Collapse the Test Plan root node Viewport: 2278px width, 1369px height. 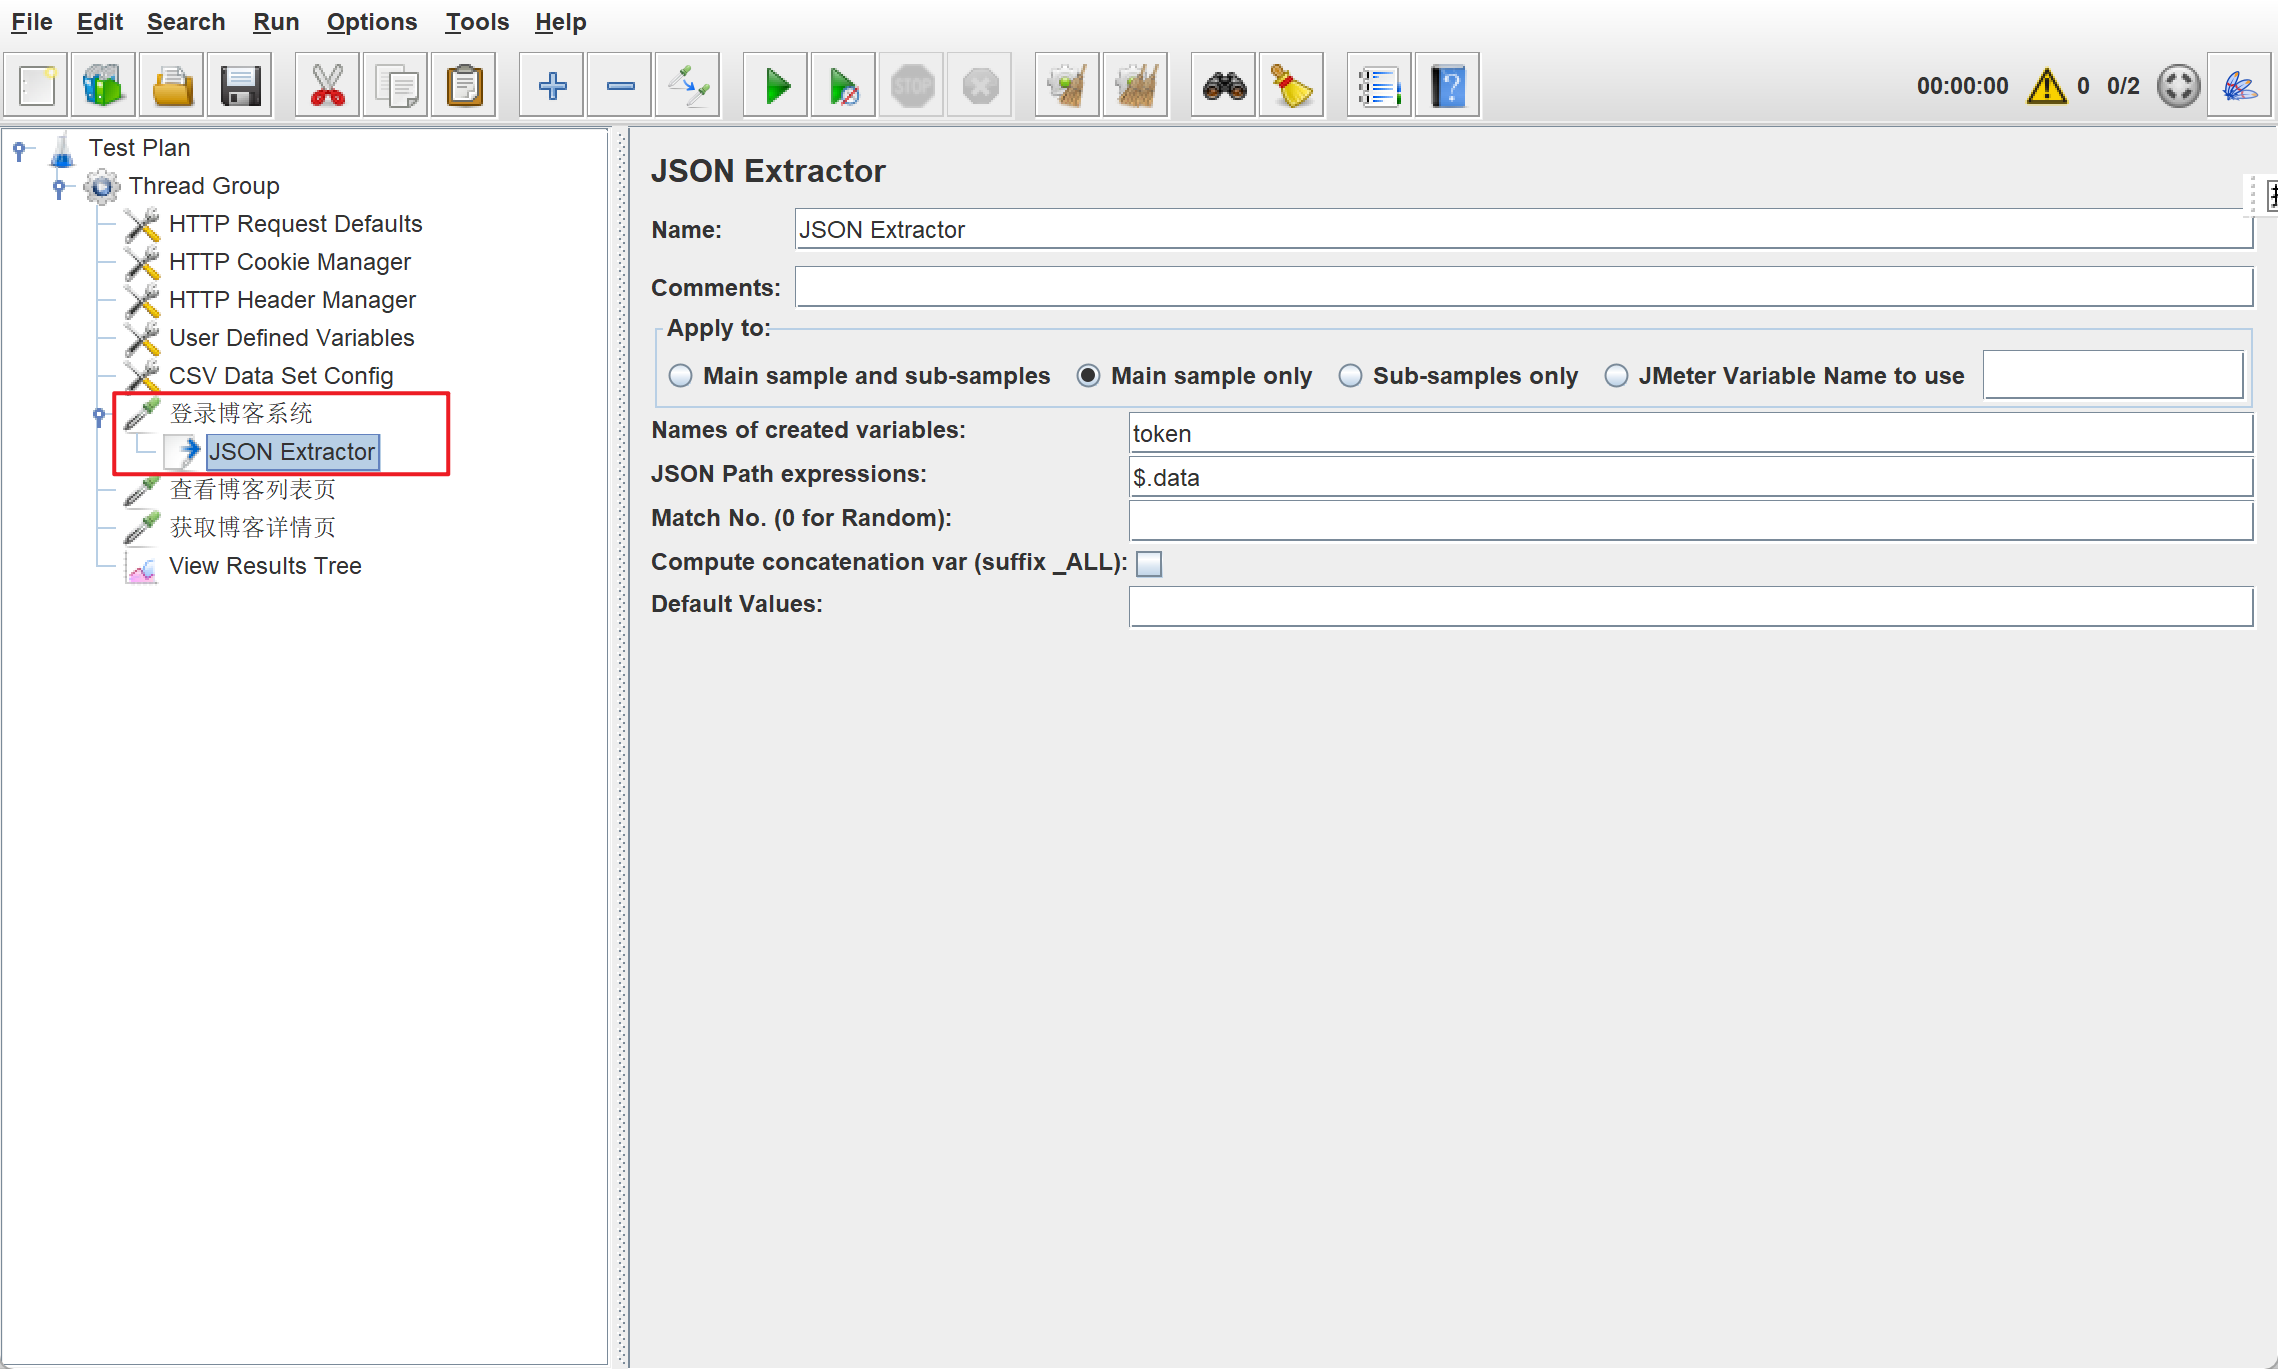(19, 149)
